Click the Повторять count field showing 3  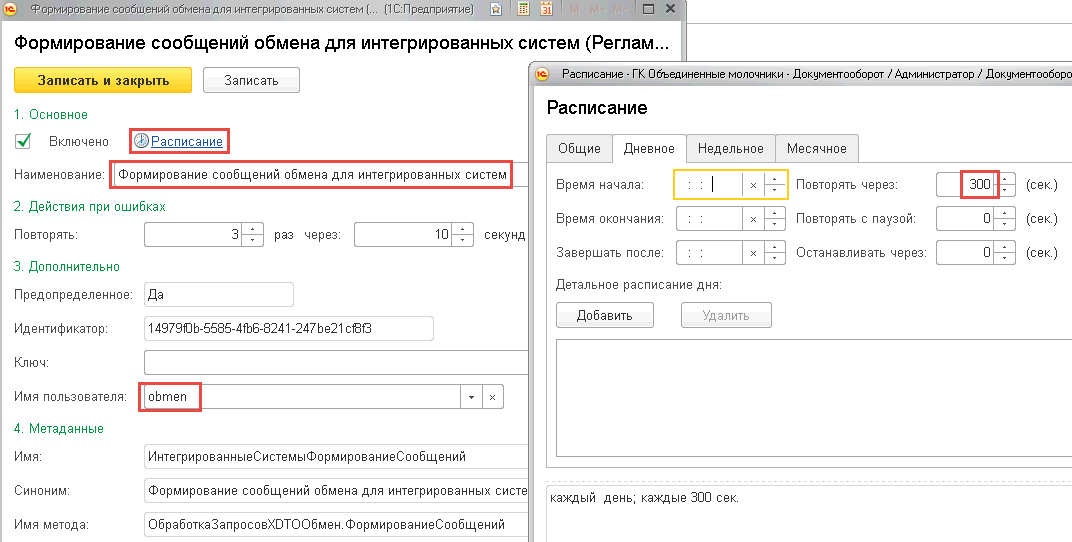194,234
